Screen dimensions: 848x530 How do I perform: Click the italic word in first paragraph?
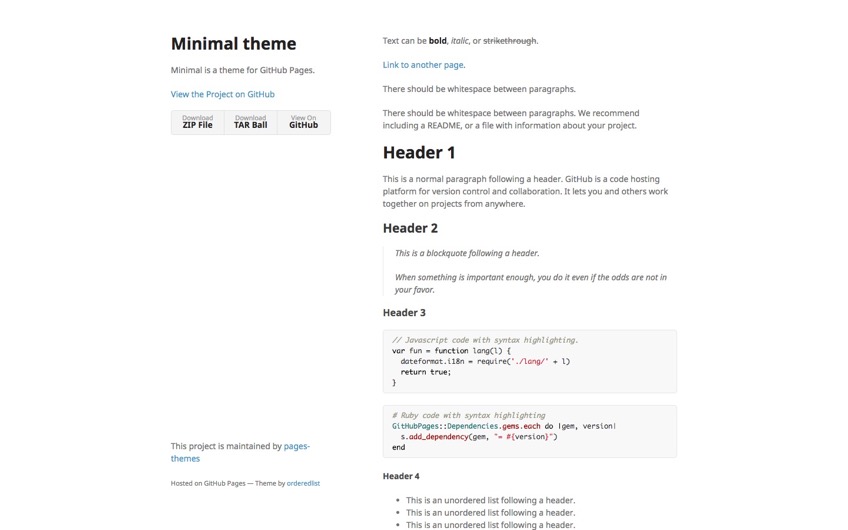[x=459, y=41]
